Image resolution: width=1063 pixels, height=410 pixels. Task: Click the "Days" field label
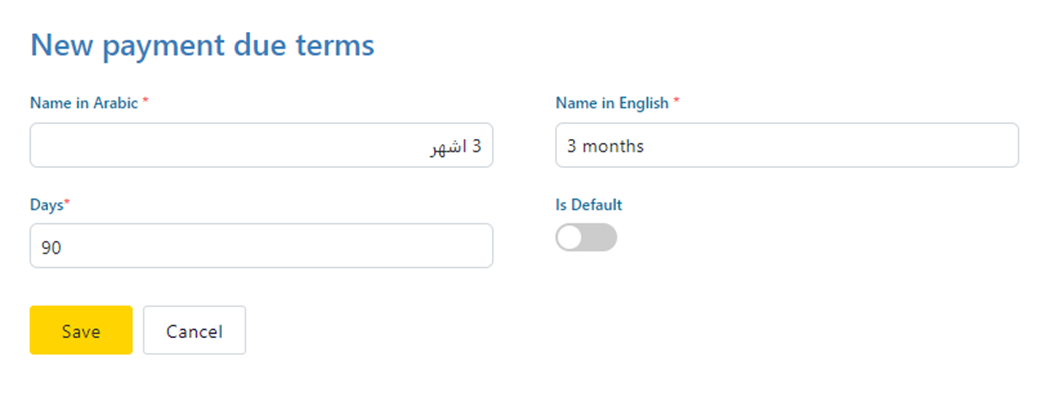46,204
